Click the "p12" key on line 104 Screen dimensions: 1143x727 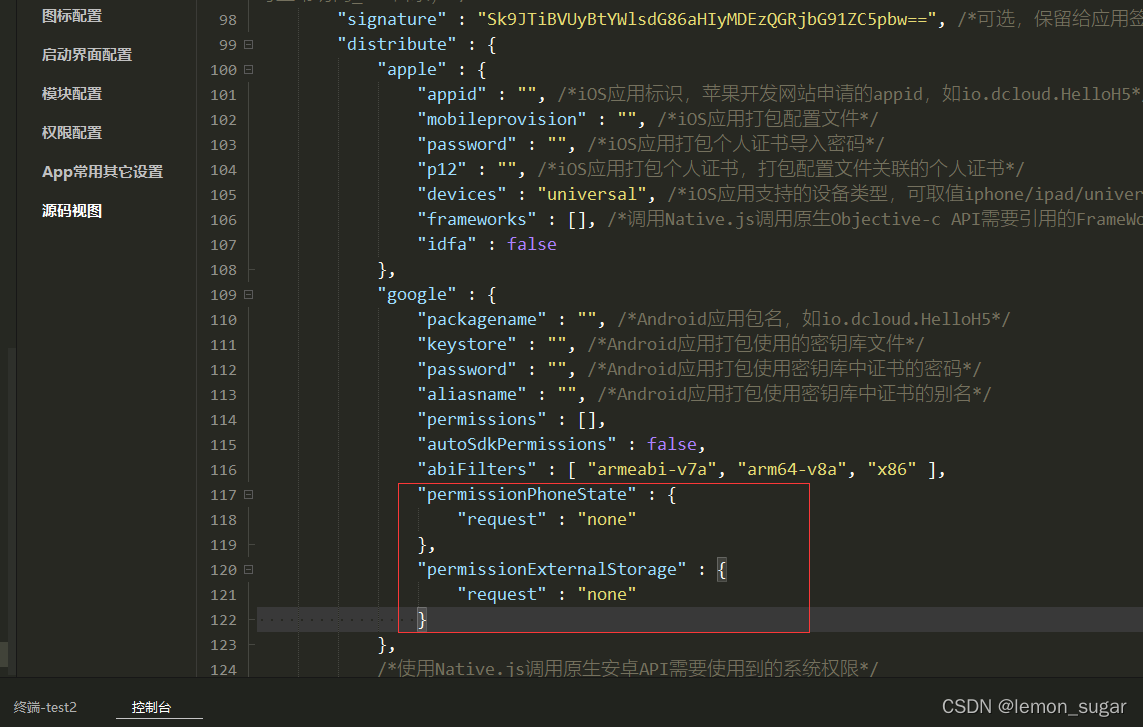[442, 169]
